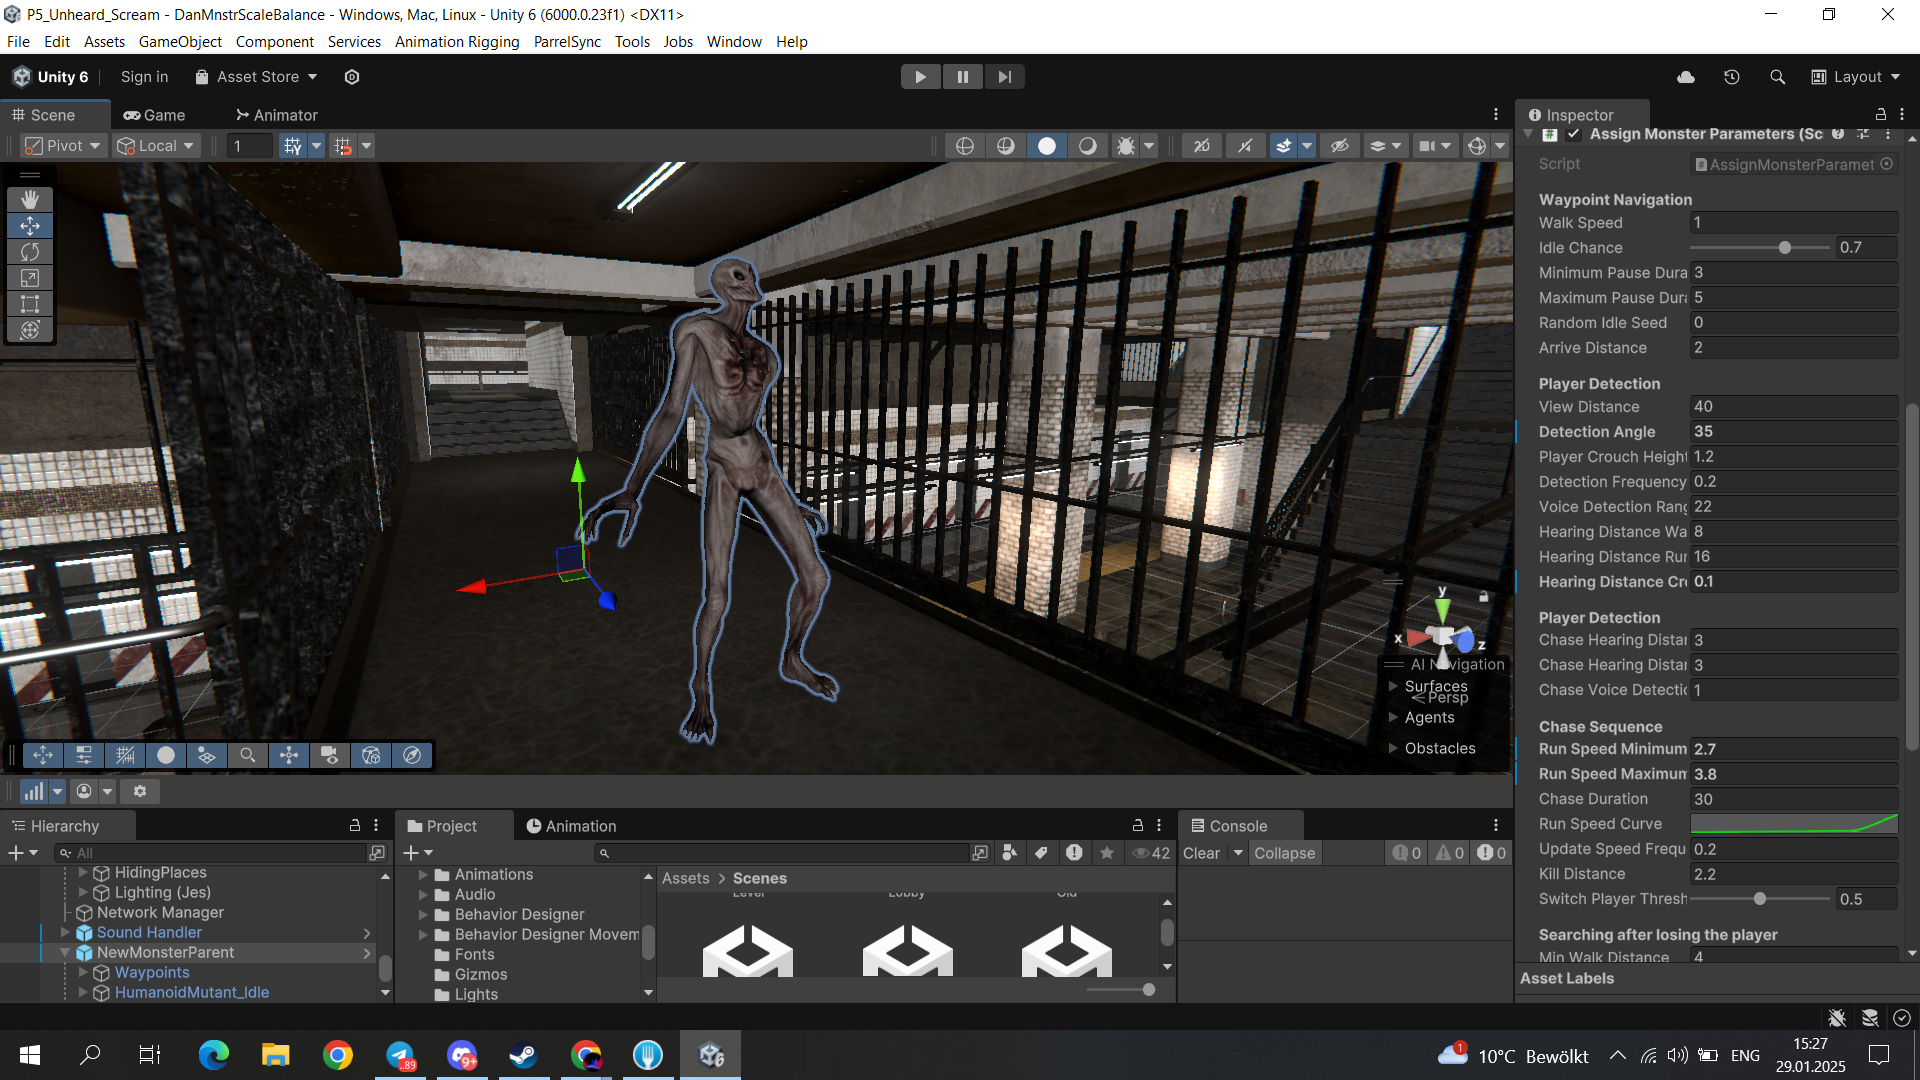The width and height of the screenshot is (1920, 1080).
Task: Select the Scale tool in scene toolbar
Action: [x=30, y=278]
